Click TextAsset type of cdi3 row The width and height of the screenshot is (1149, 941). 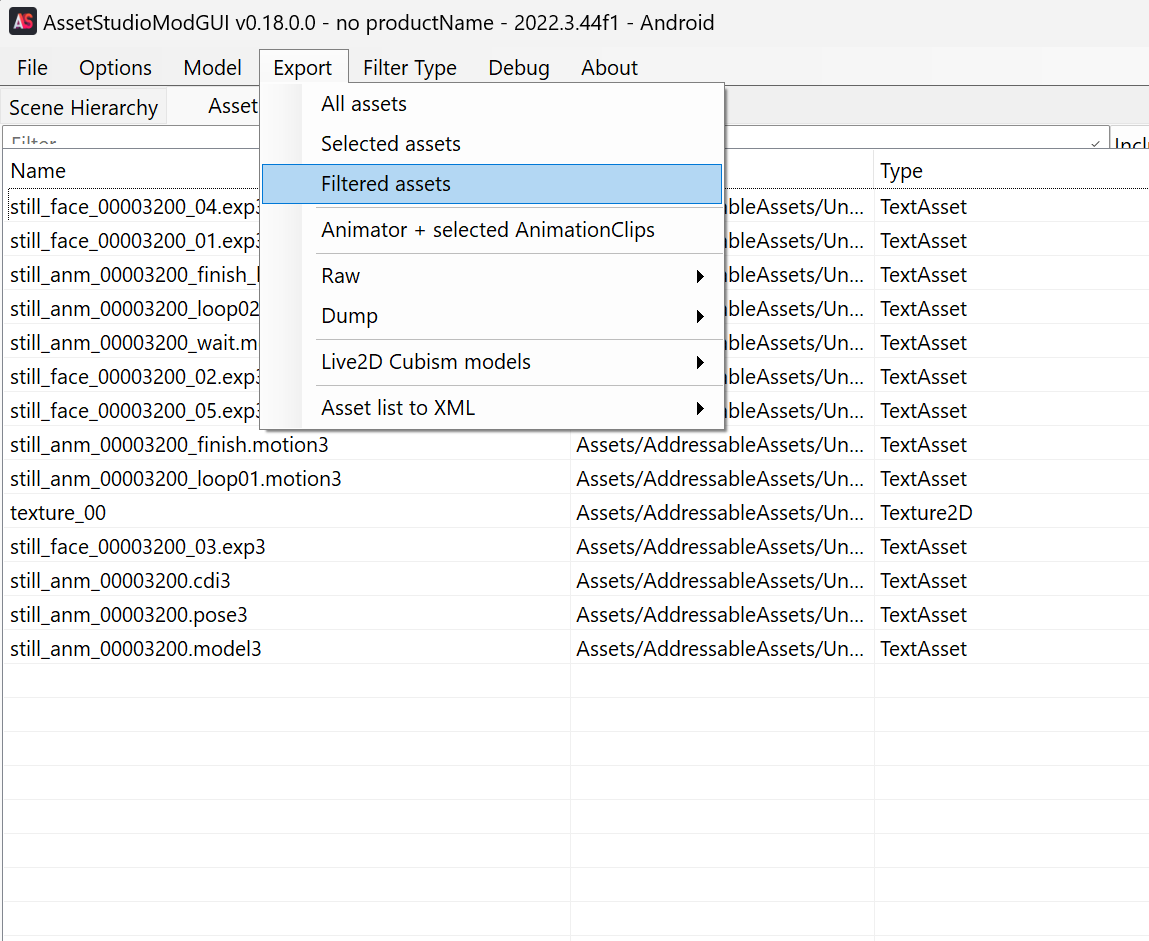click(x=923, y=581)
